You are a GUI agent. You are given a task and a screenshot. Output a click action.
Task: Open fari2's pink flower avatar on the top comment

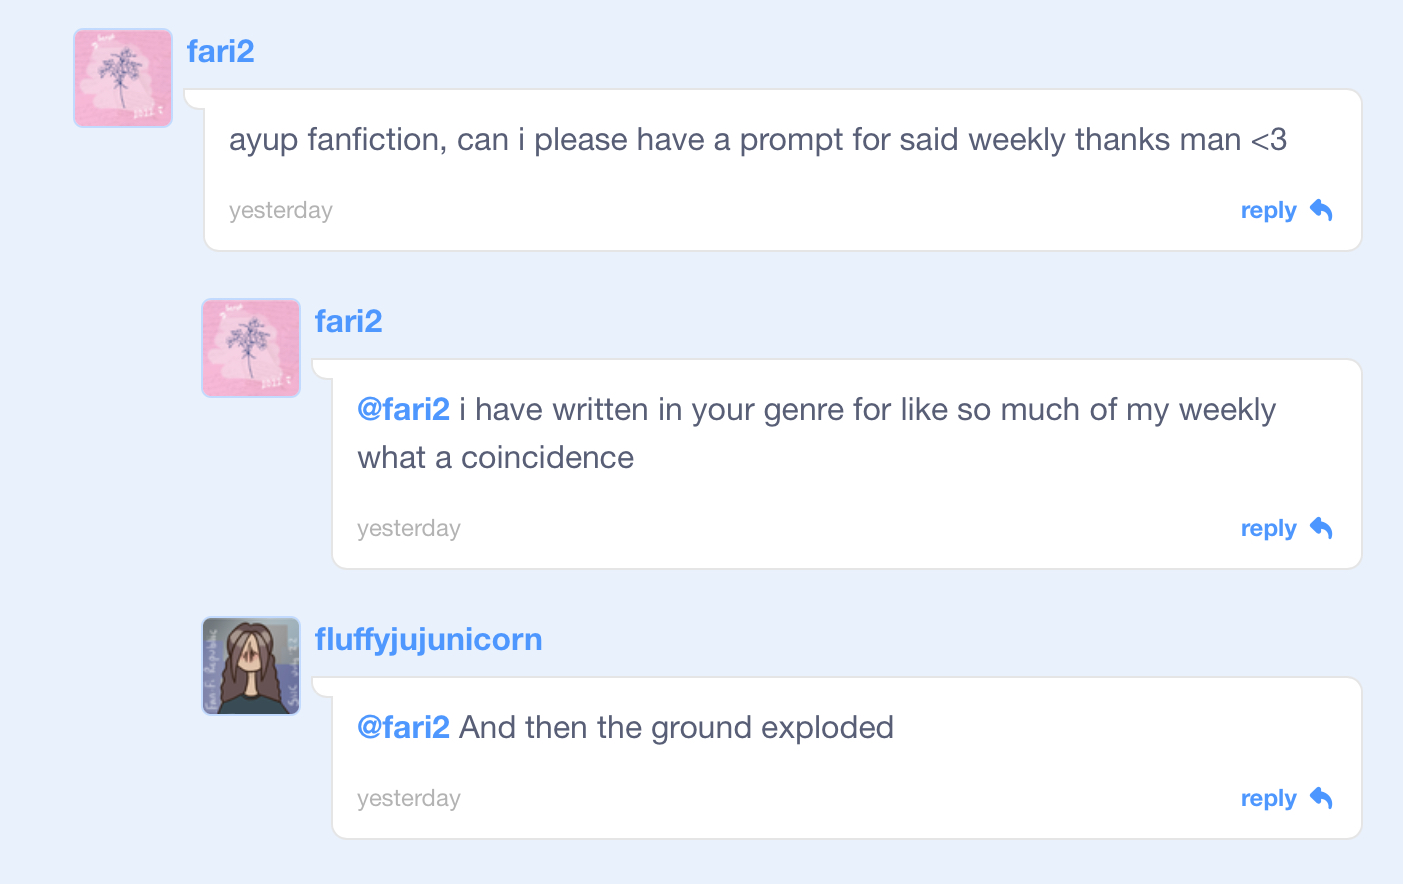(x=123, y=78)
